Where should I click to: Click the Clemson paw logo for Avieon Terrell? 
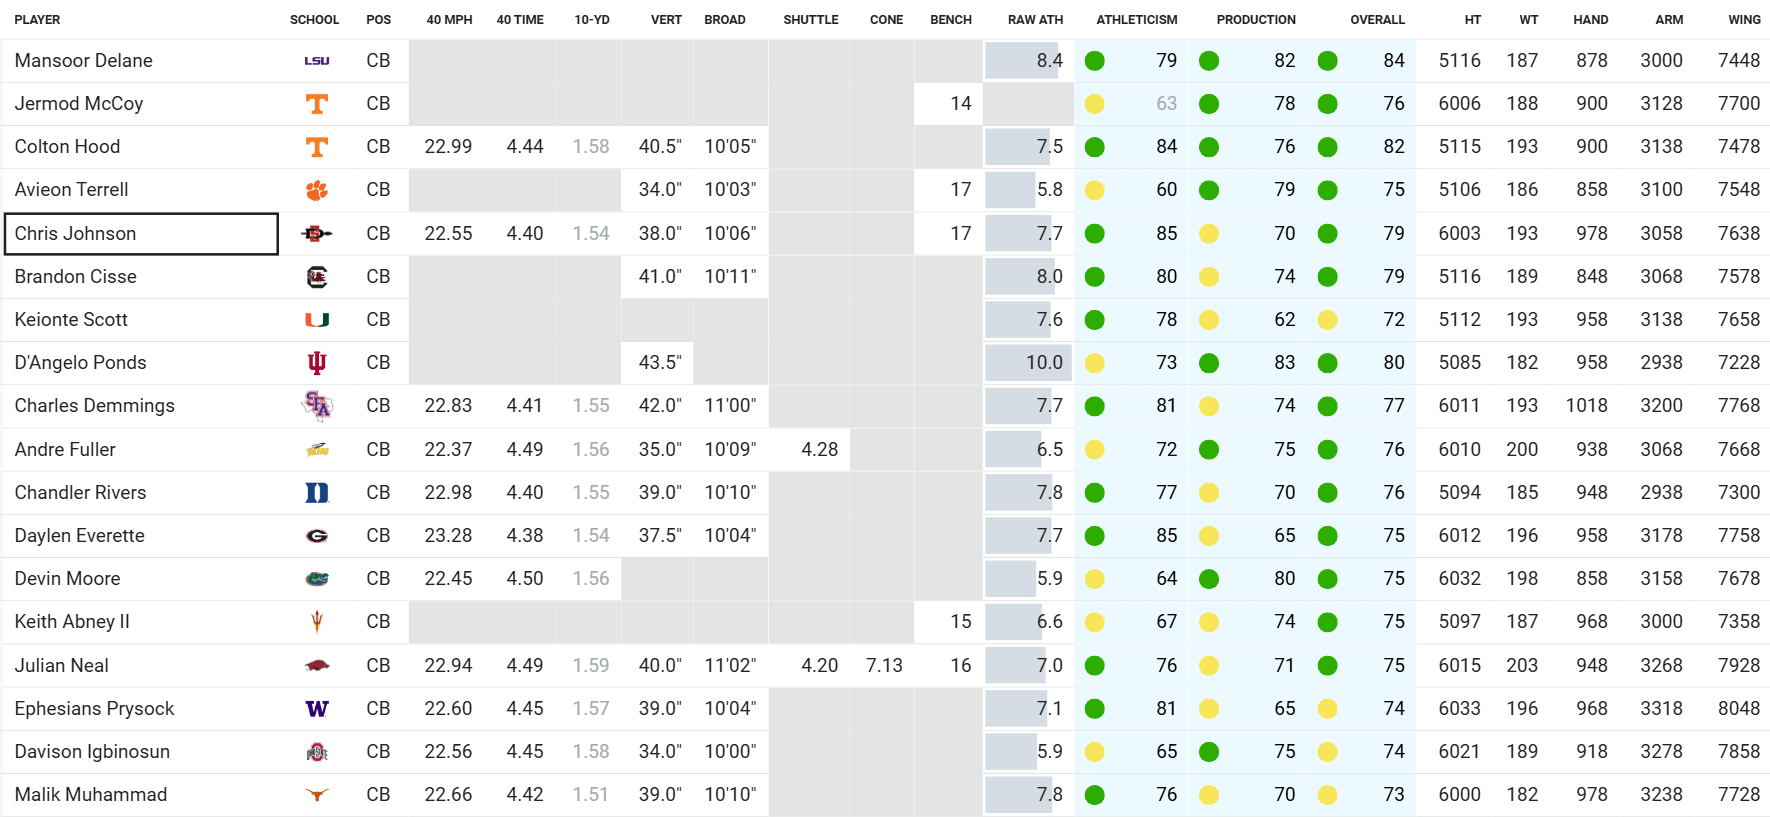click(x=316, y=190)
